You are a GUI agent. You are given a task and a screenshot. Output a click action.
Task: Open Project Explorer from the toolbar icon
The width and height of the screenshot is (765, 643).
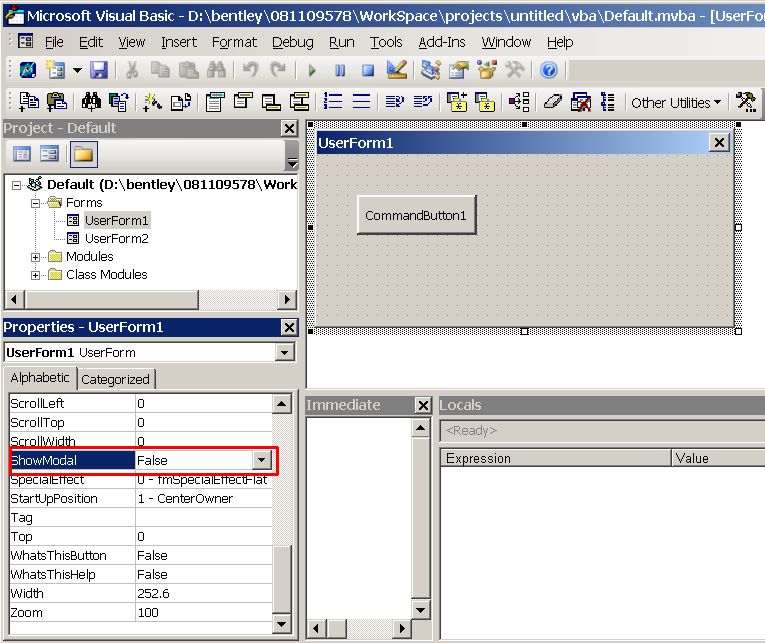coord(430,71)
